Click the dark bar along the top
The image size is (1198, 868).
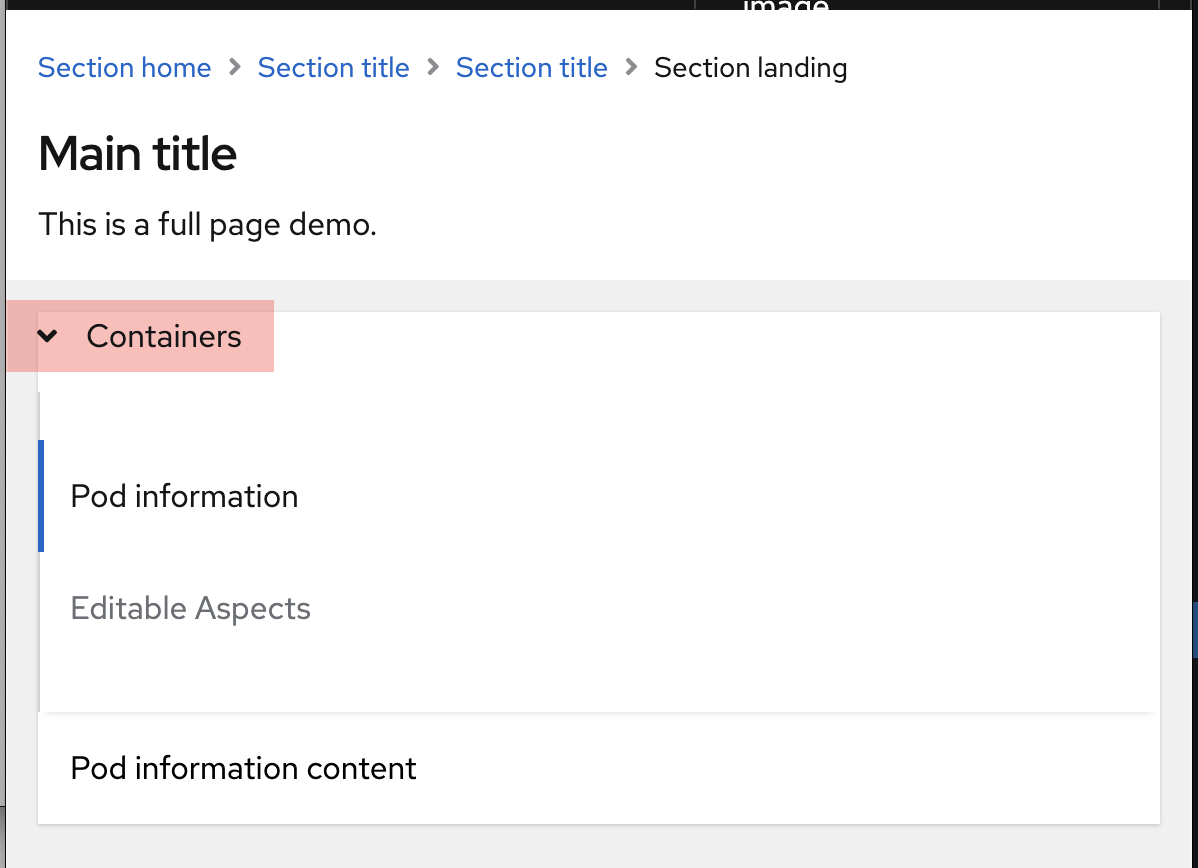[x=599, y=5]
